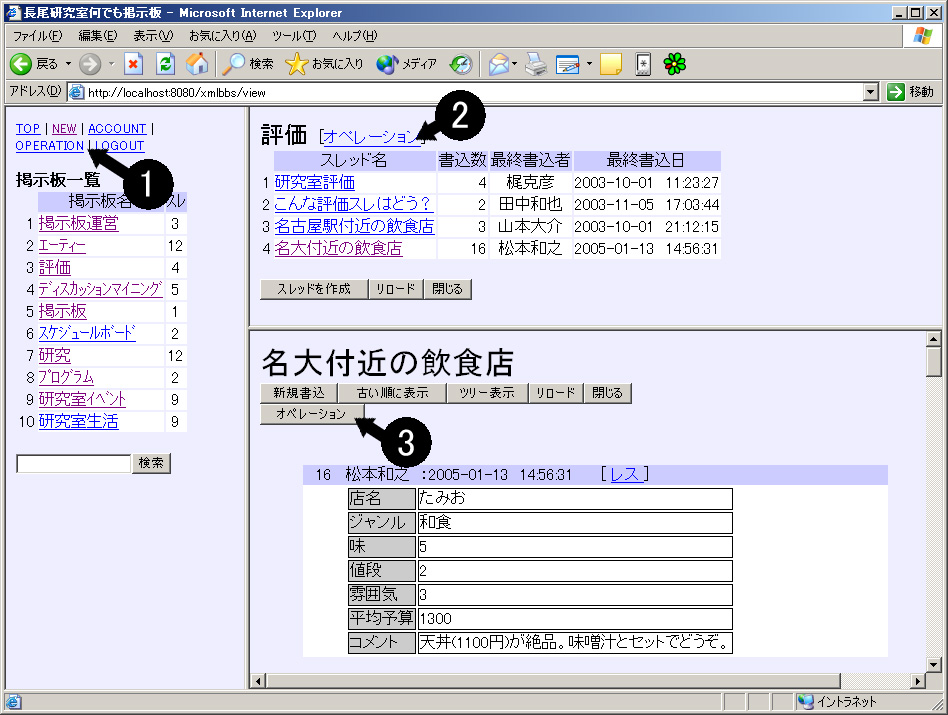
Task: Click the Stop loading icon
Action: 133,64
